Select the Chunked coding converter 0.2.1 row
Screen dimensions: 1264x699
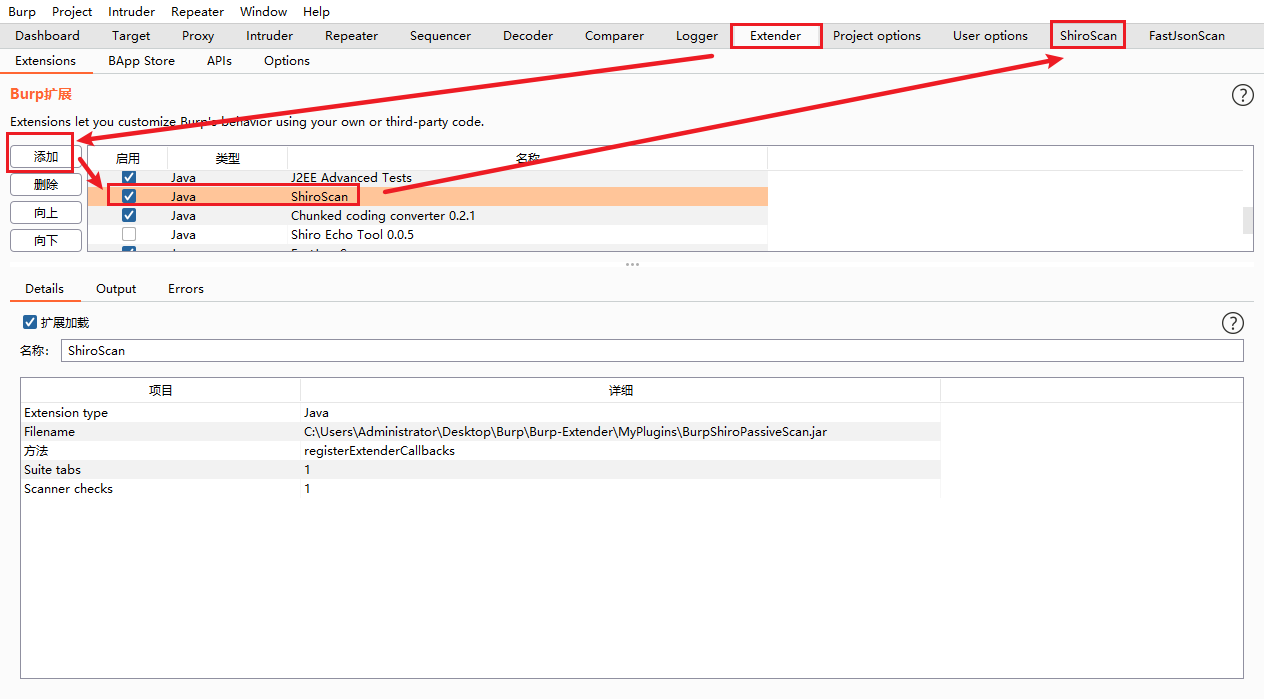(x=428, y=216)
